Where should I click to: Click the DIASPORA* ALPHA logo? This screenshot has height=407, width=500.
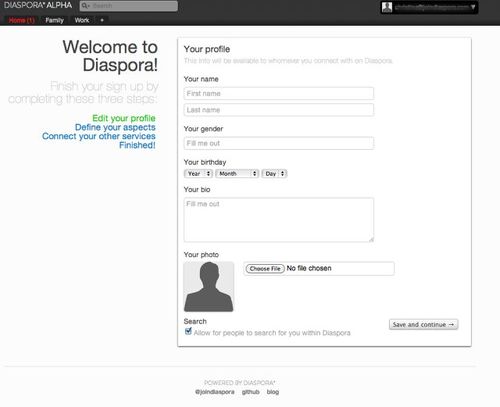pos(38,5)
